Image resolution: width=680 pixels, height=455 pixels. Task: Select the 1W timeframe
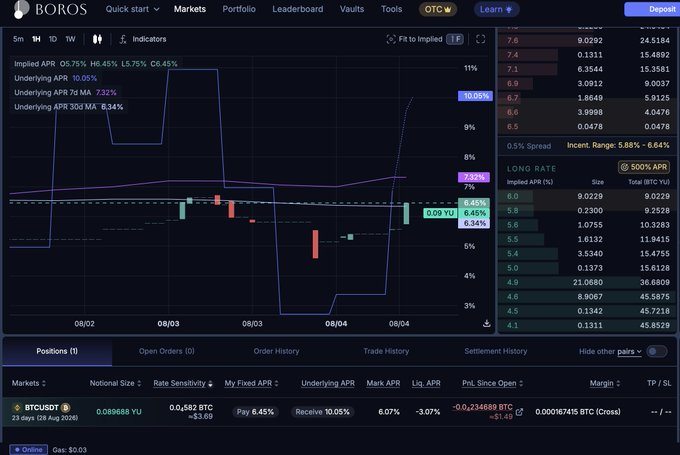[70, 39]
